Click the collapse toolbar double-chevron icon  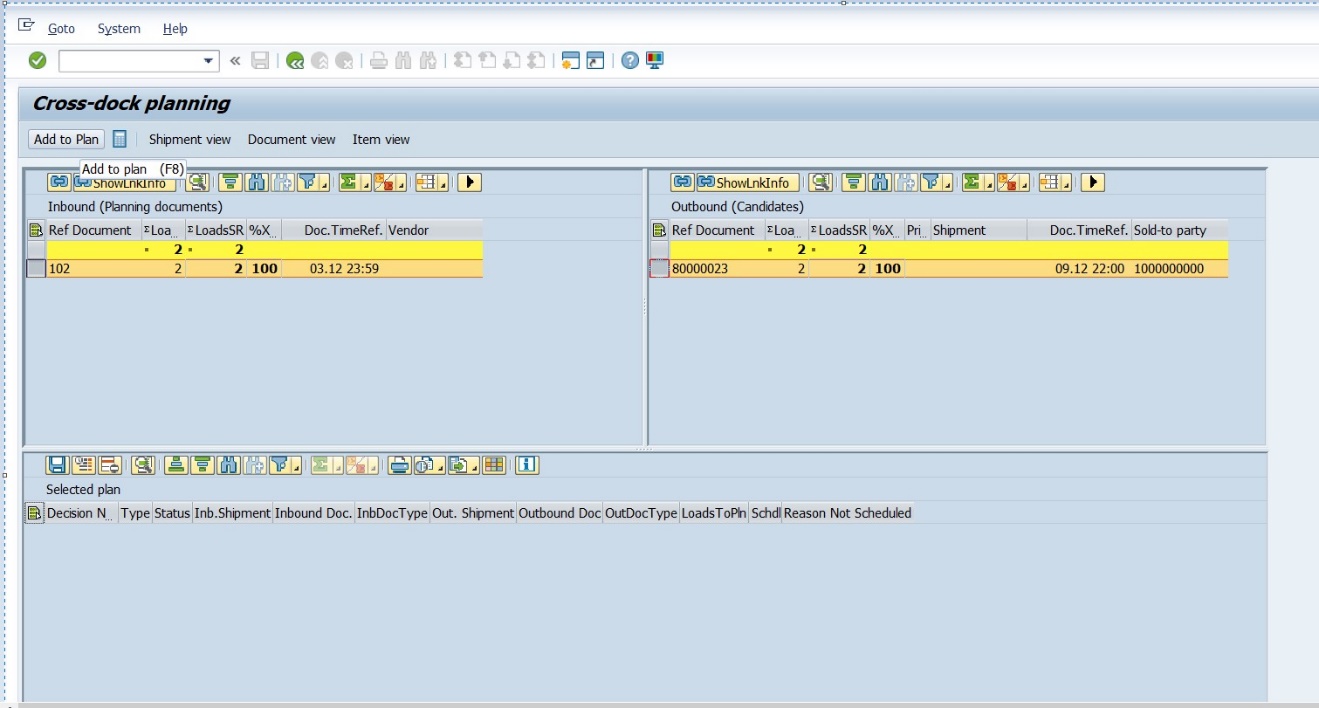click(235, 61)
